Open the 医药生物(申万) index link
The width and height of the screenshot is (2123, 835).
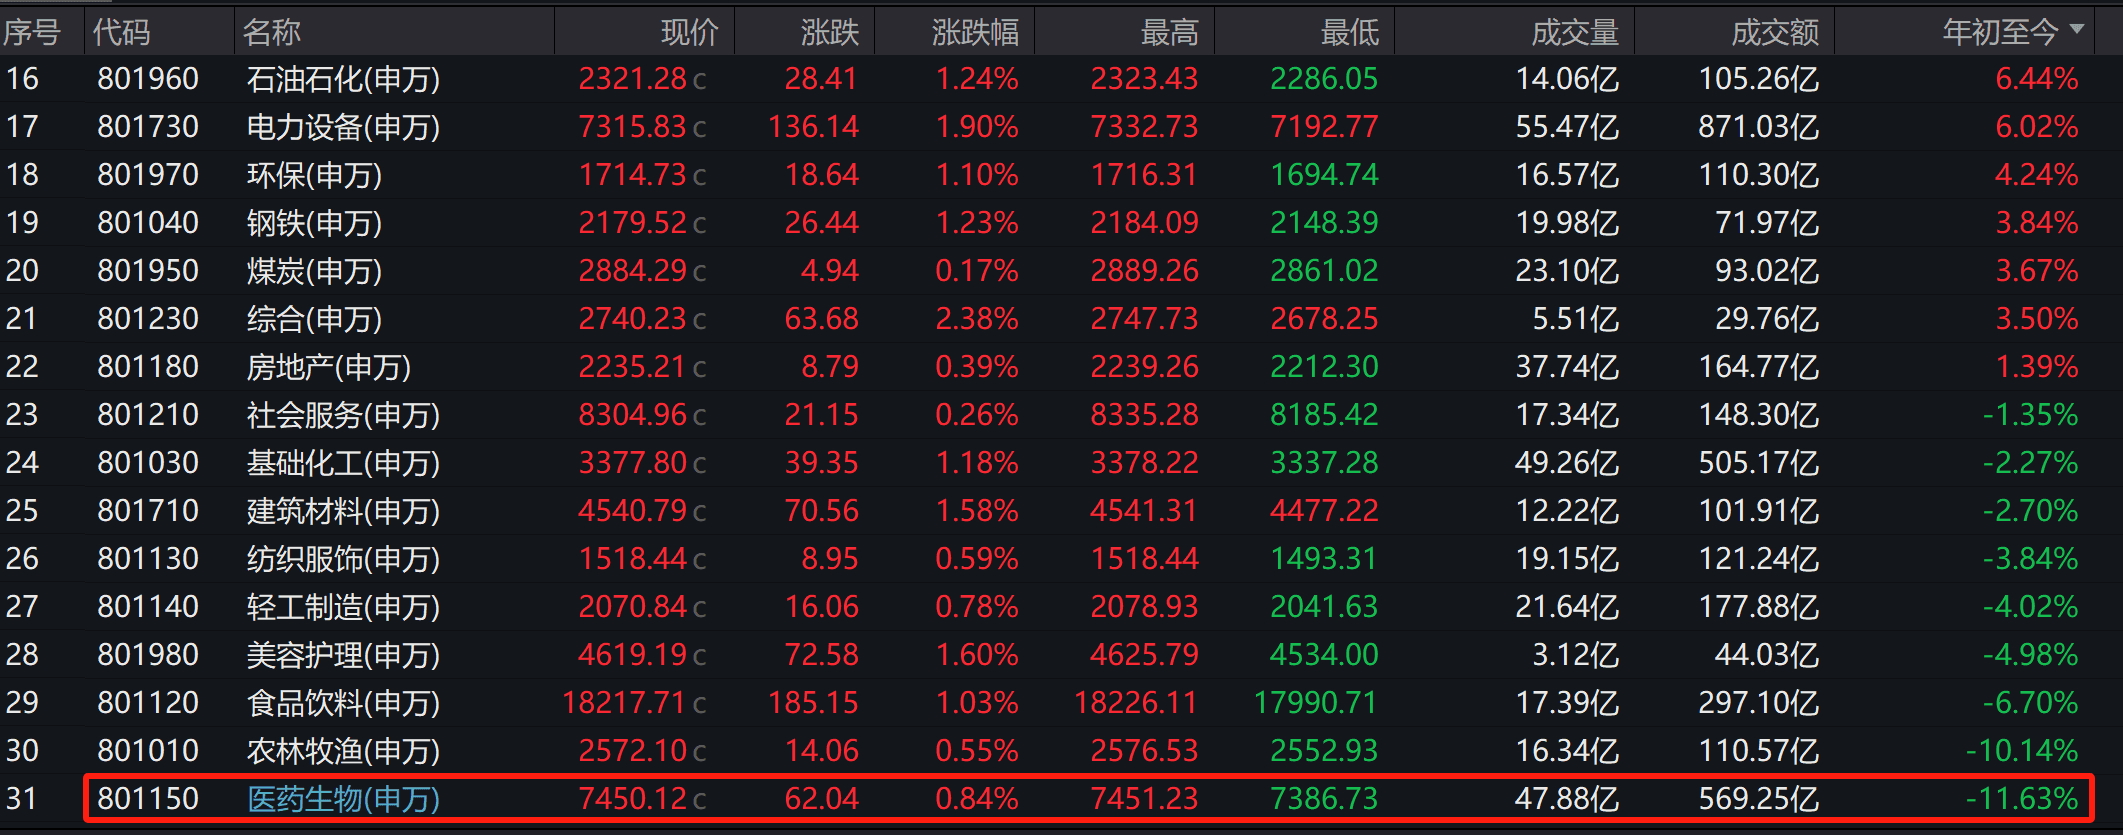[x=343, y=799]
